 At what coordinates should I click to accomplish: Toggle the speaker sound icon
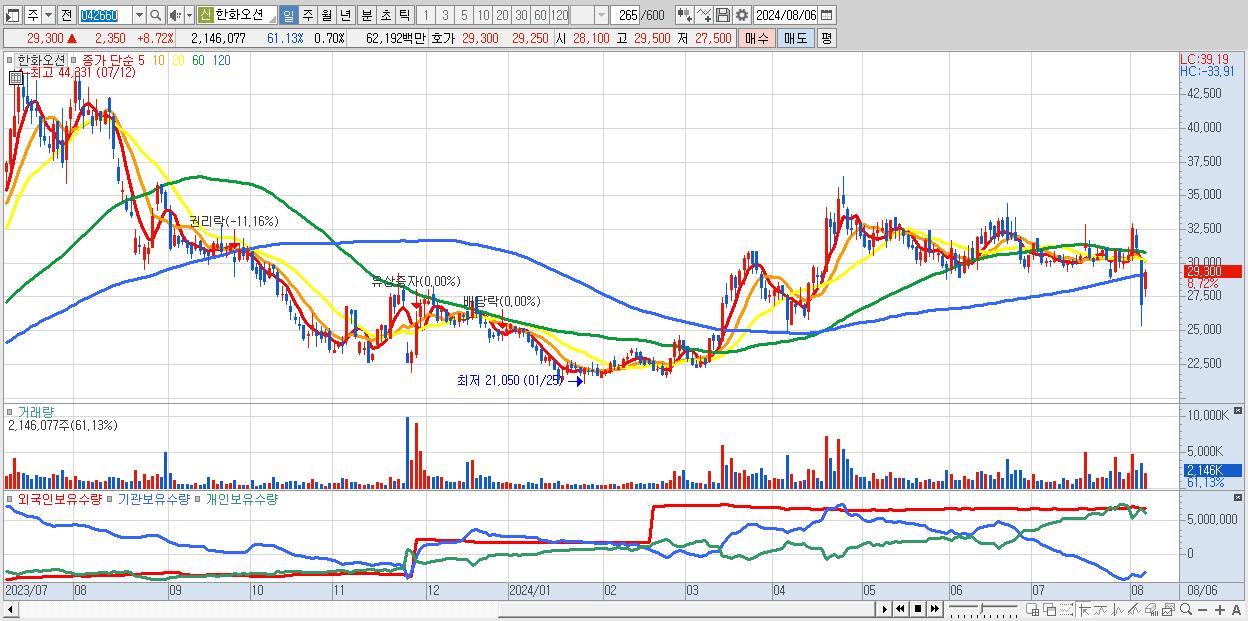[175, 15]
